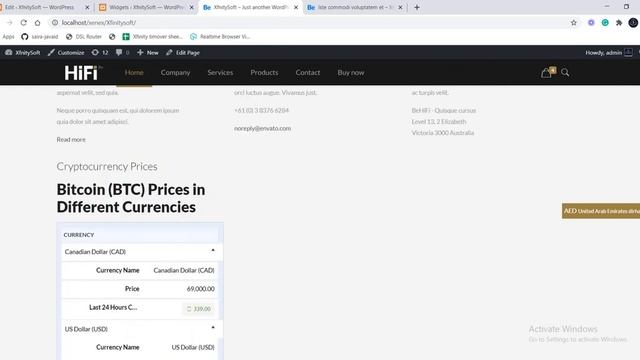The height and width of the screenshot is (360, 640).
Task: Click the +61 (0) 3 8376 6284 phone number
Action: [x=261, y=111]
